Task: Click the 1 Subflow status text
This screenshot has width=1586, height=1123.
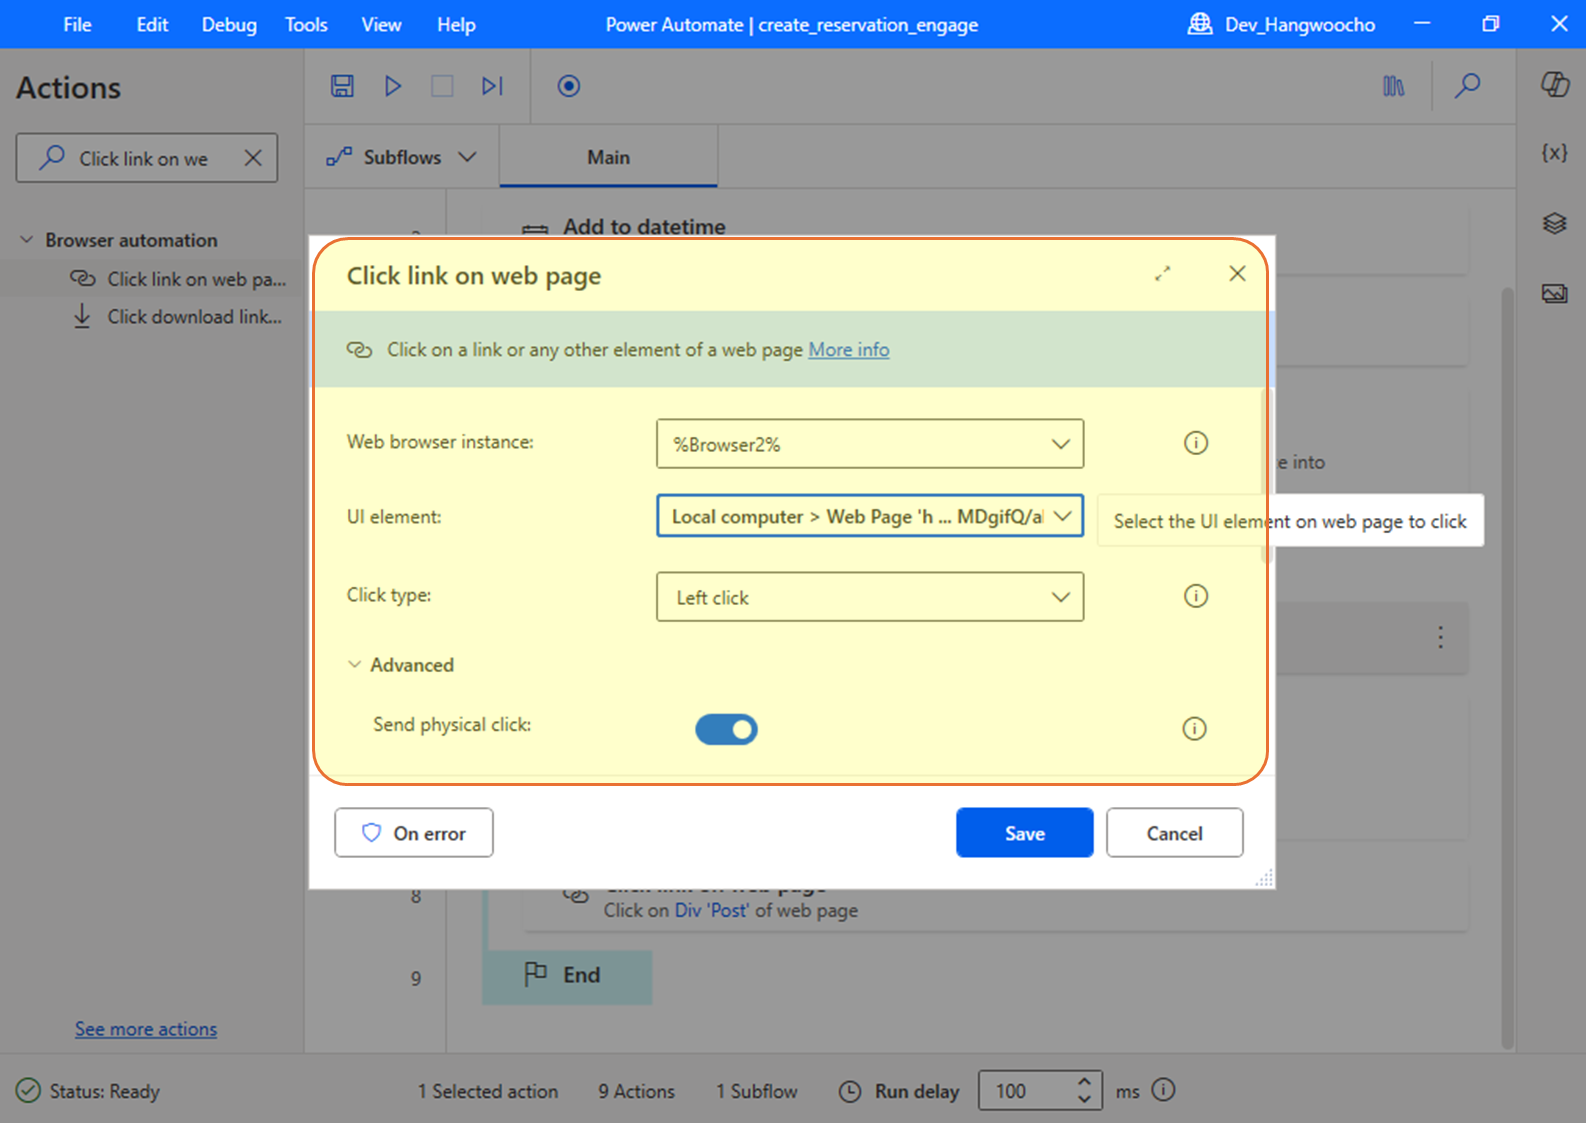Action: click(757, 1092)
